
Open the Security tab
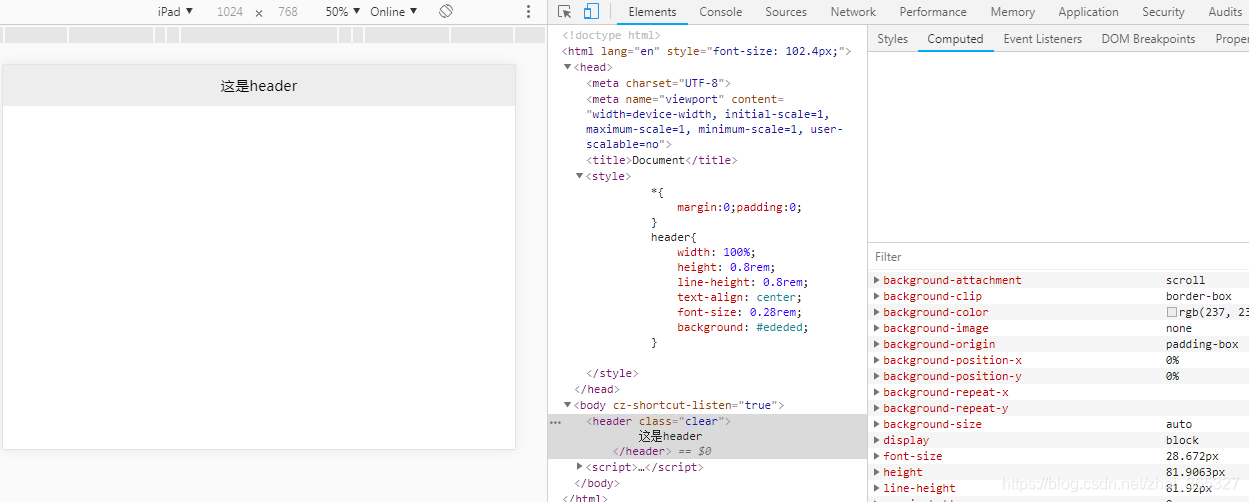coord(1163,12)
